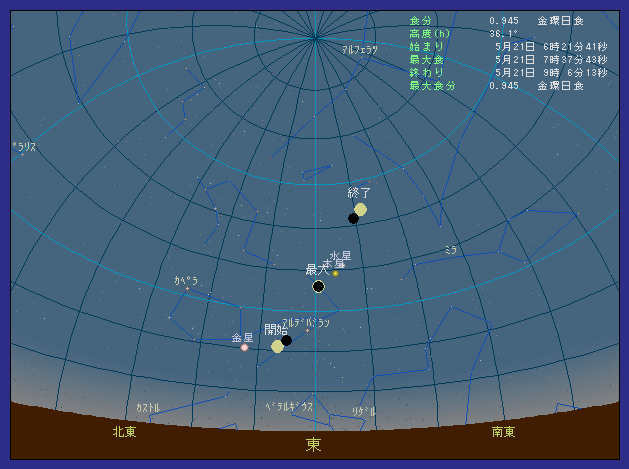Click the Capella (カペラ) star
The image size is (629, 469).
click(187, 288)
